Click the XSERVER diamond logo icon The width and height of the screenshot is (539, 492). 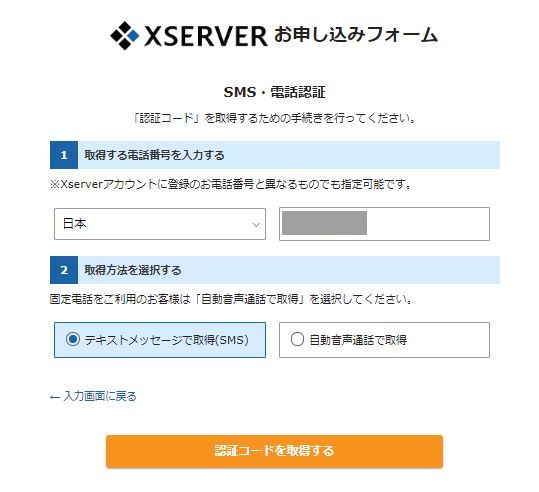[124, 35]
